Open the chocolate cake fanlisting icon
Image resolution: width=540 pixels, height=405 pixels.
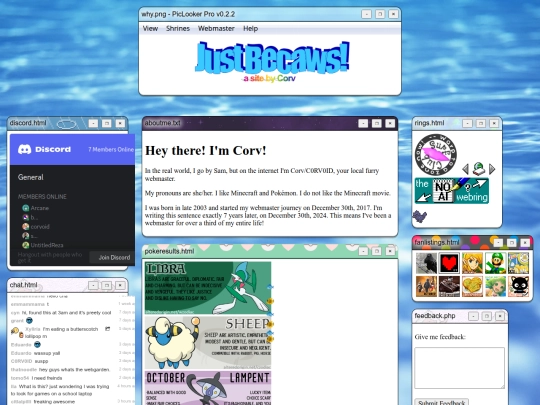coord(449,286)
